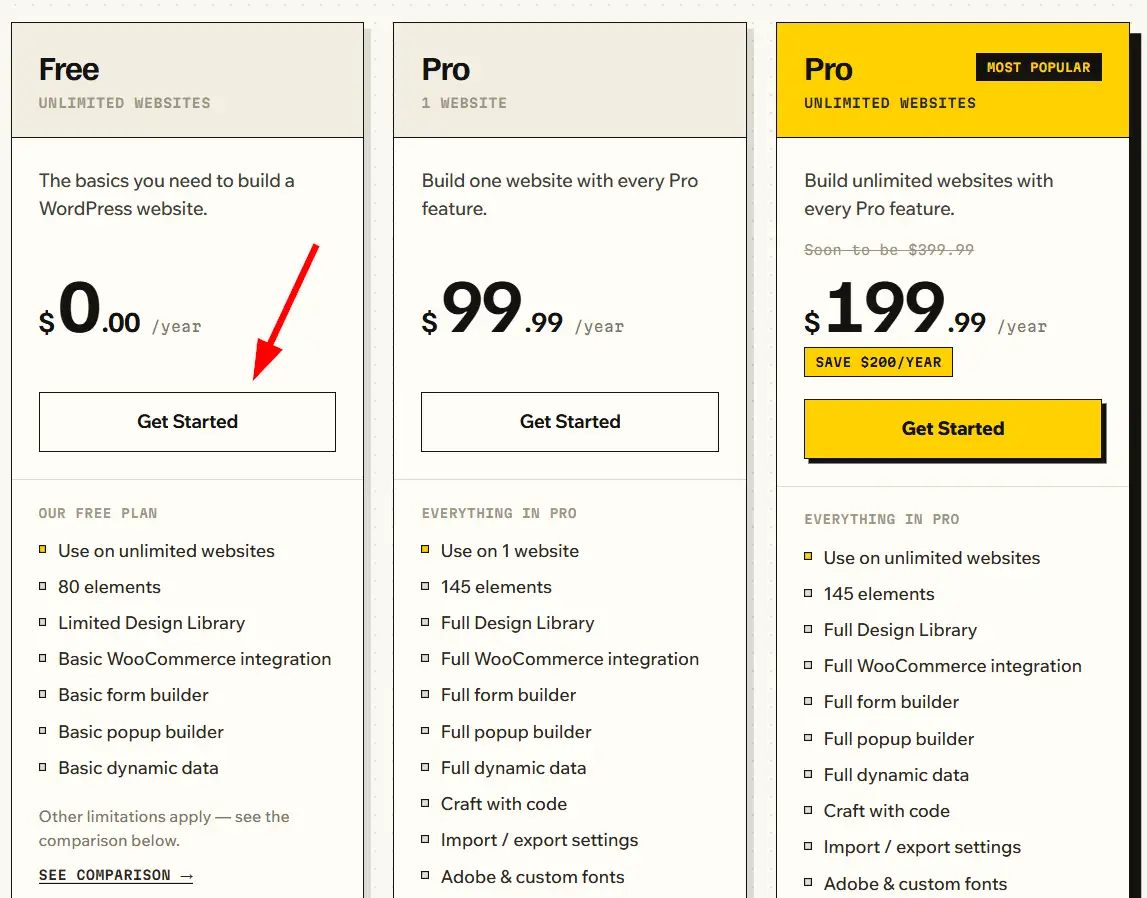Click Import / export settings in middle plan

(x=539, y=840)
